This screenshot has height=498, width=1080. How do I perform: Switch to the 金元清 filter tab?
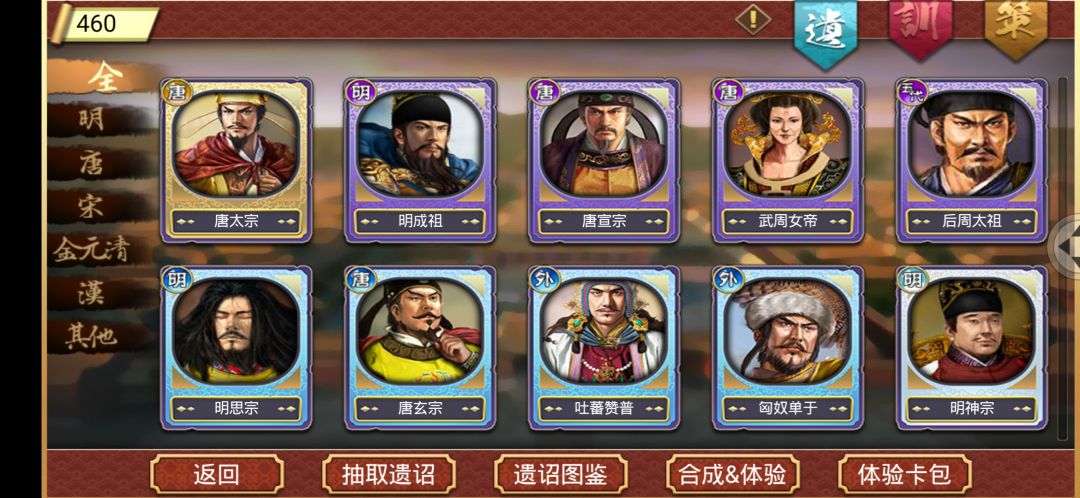(x=92, y=251)
